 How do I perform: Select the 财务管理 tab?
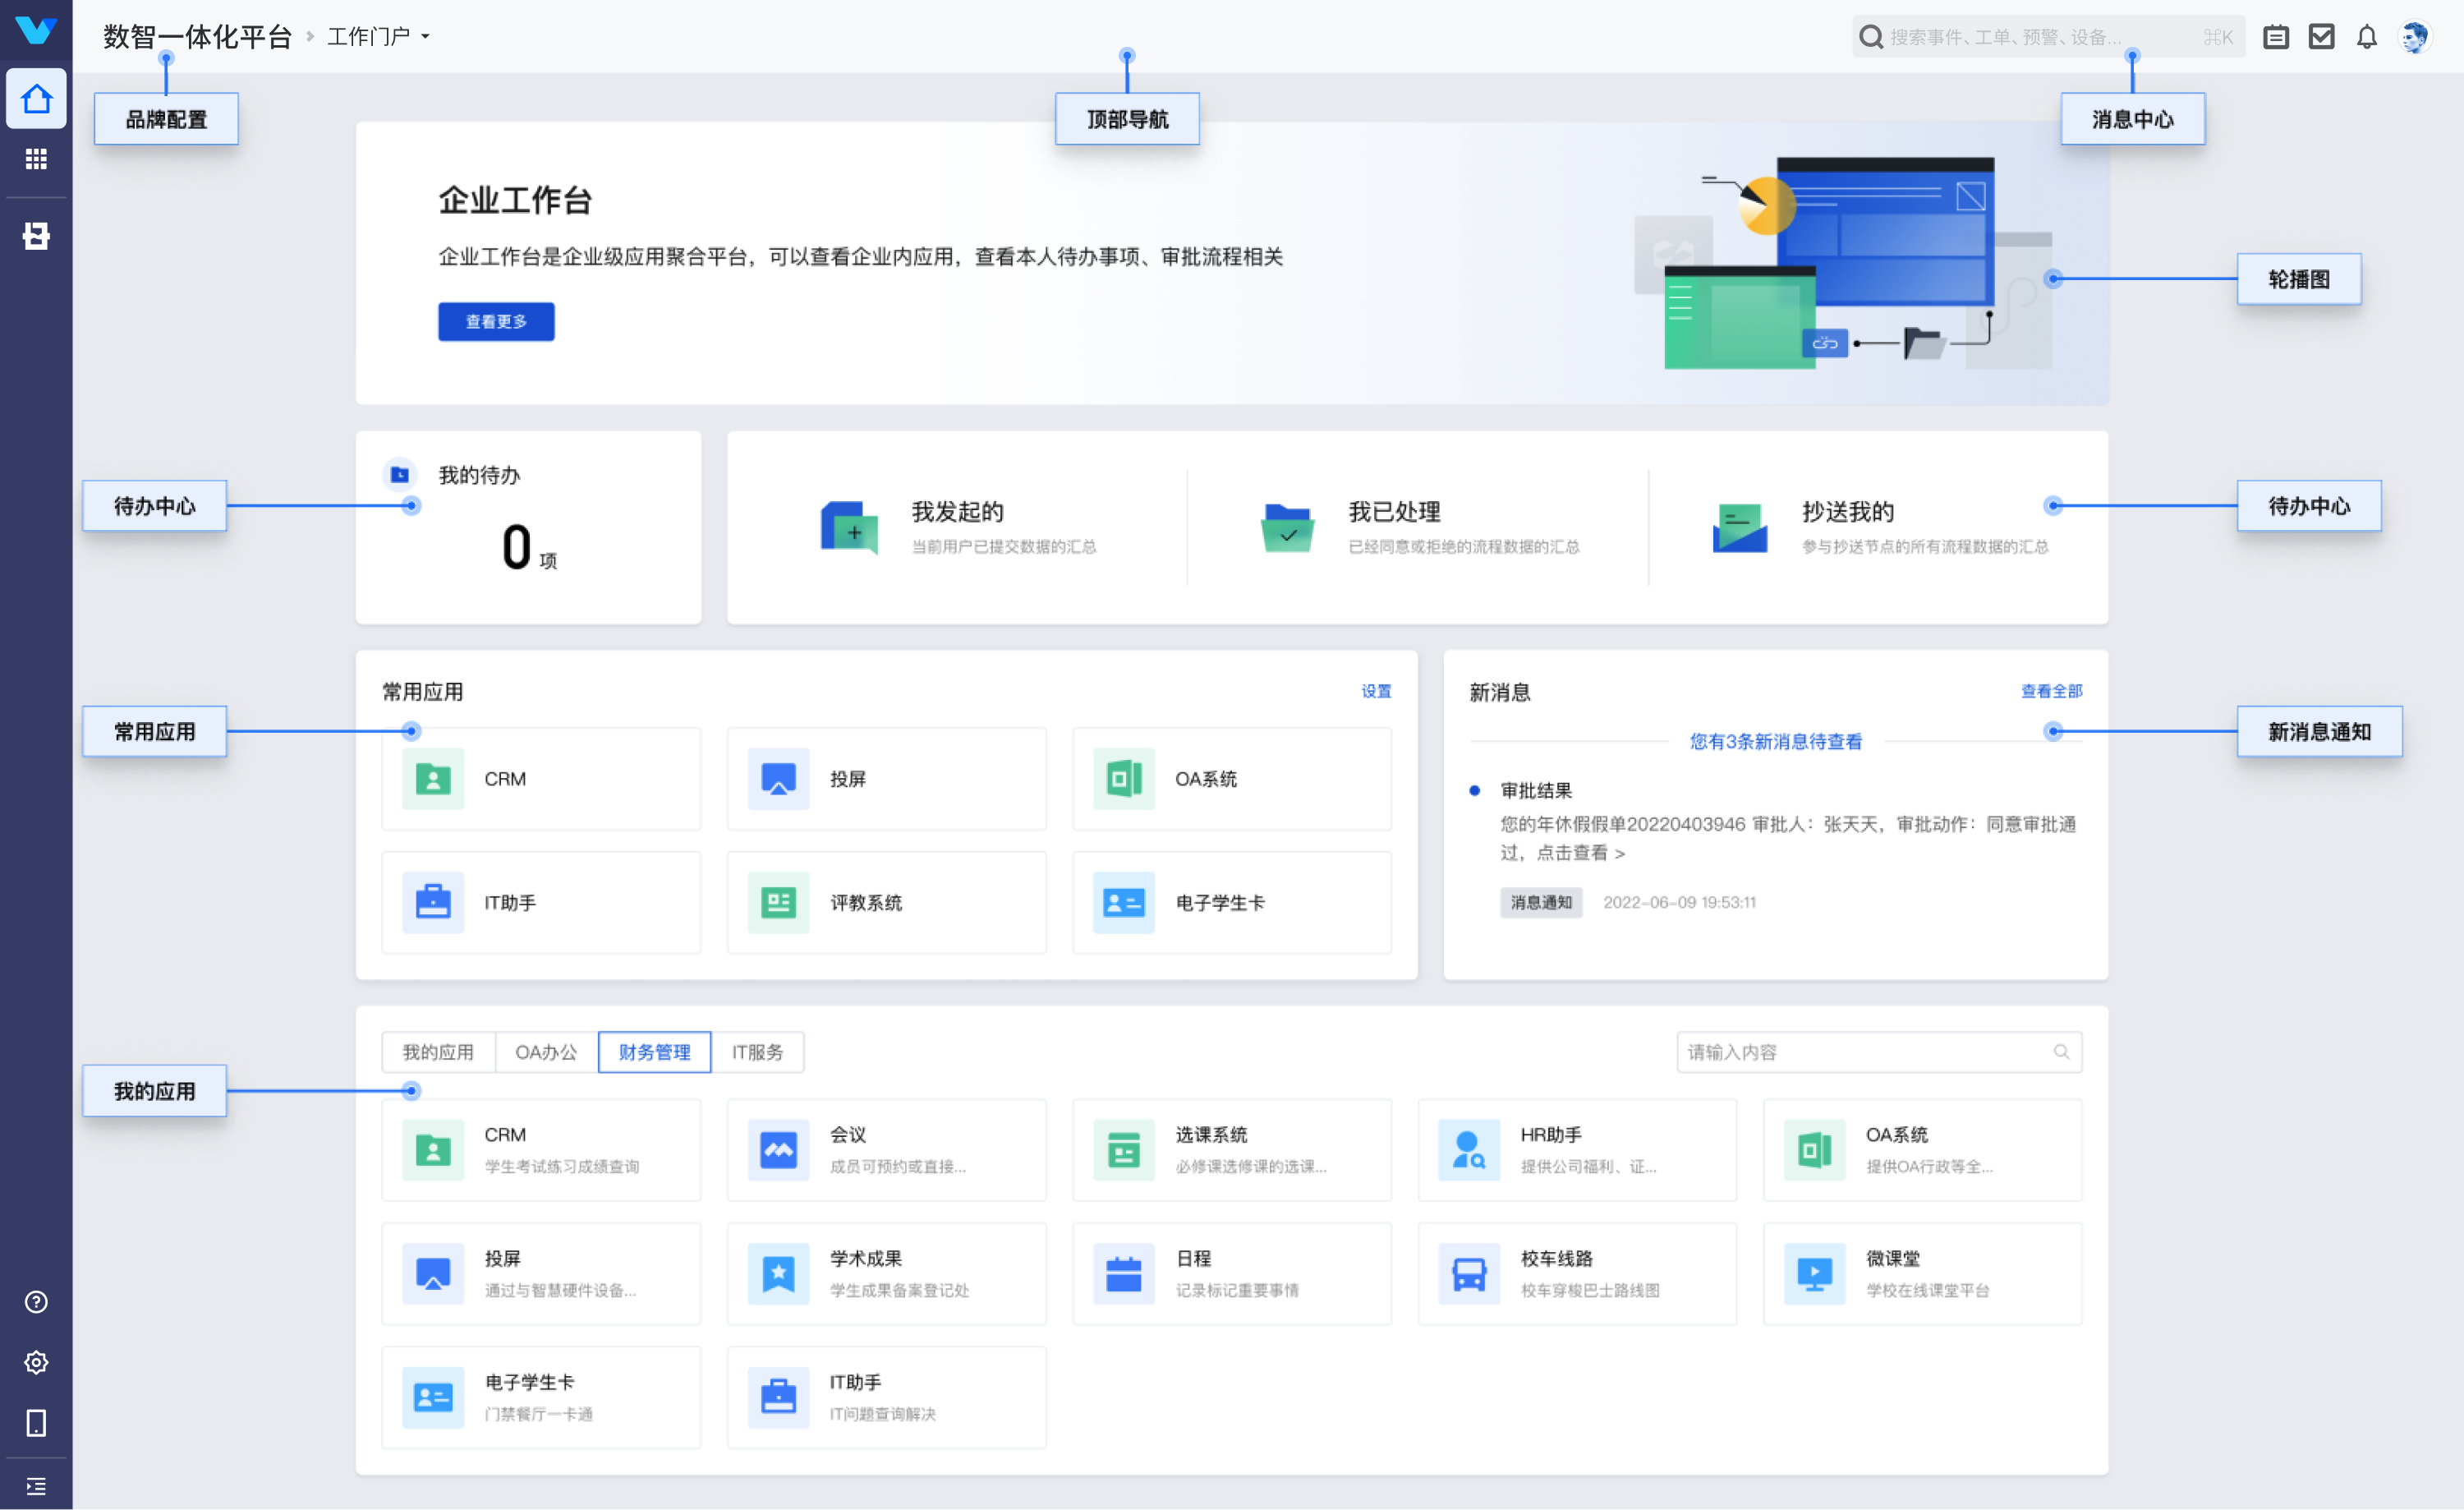coord(654,1052)
